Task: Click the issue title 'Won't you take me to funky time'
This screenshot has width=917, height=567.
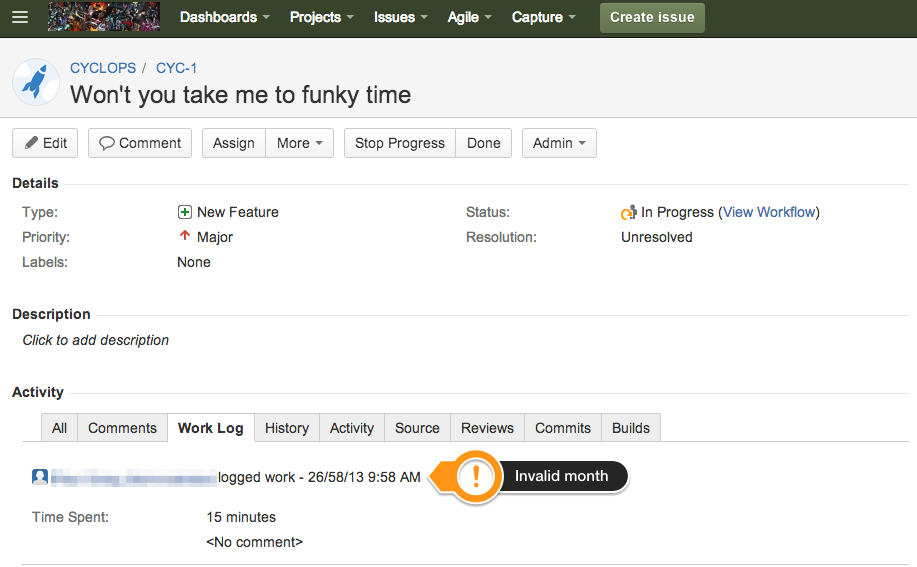Action: 240,95
